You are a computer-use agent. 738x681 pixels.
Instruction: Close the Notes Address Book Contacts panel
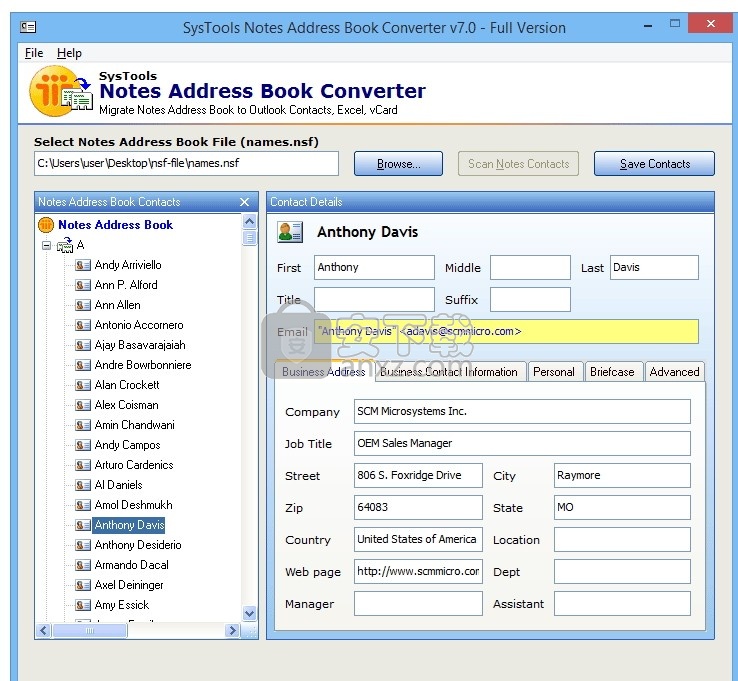click(x=244, y=202)
